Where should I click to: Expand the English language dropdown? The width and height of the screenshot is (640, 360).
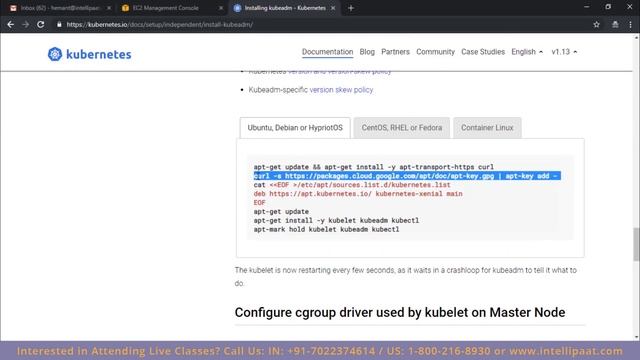527,52
